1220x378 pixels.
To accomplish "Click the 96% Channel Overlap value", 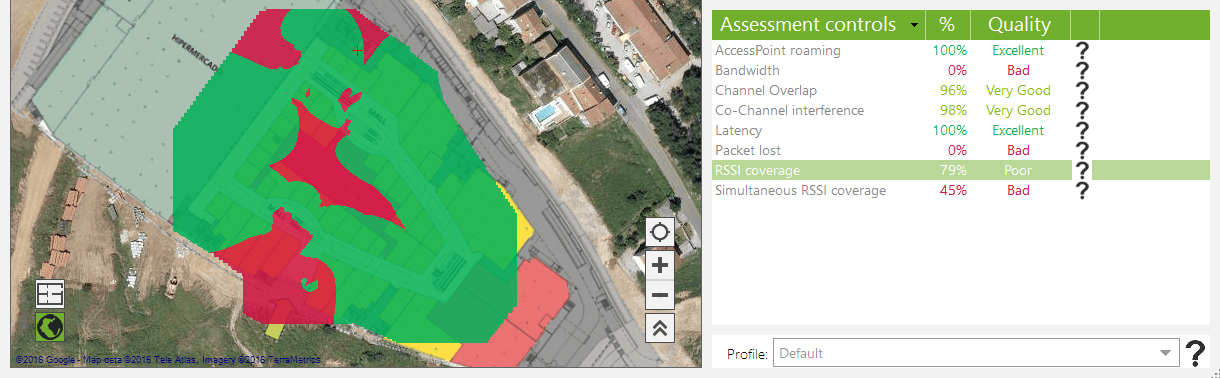I will point(953,90).
